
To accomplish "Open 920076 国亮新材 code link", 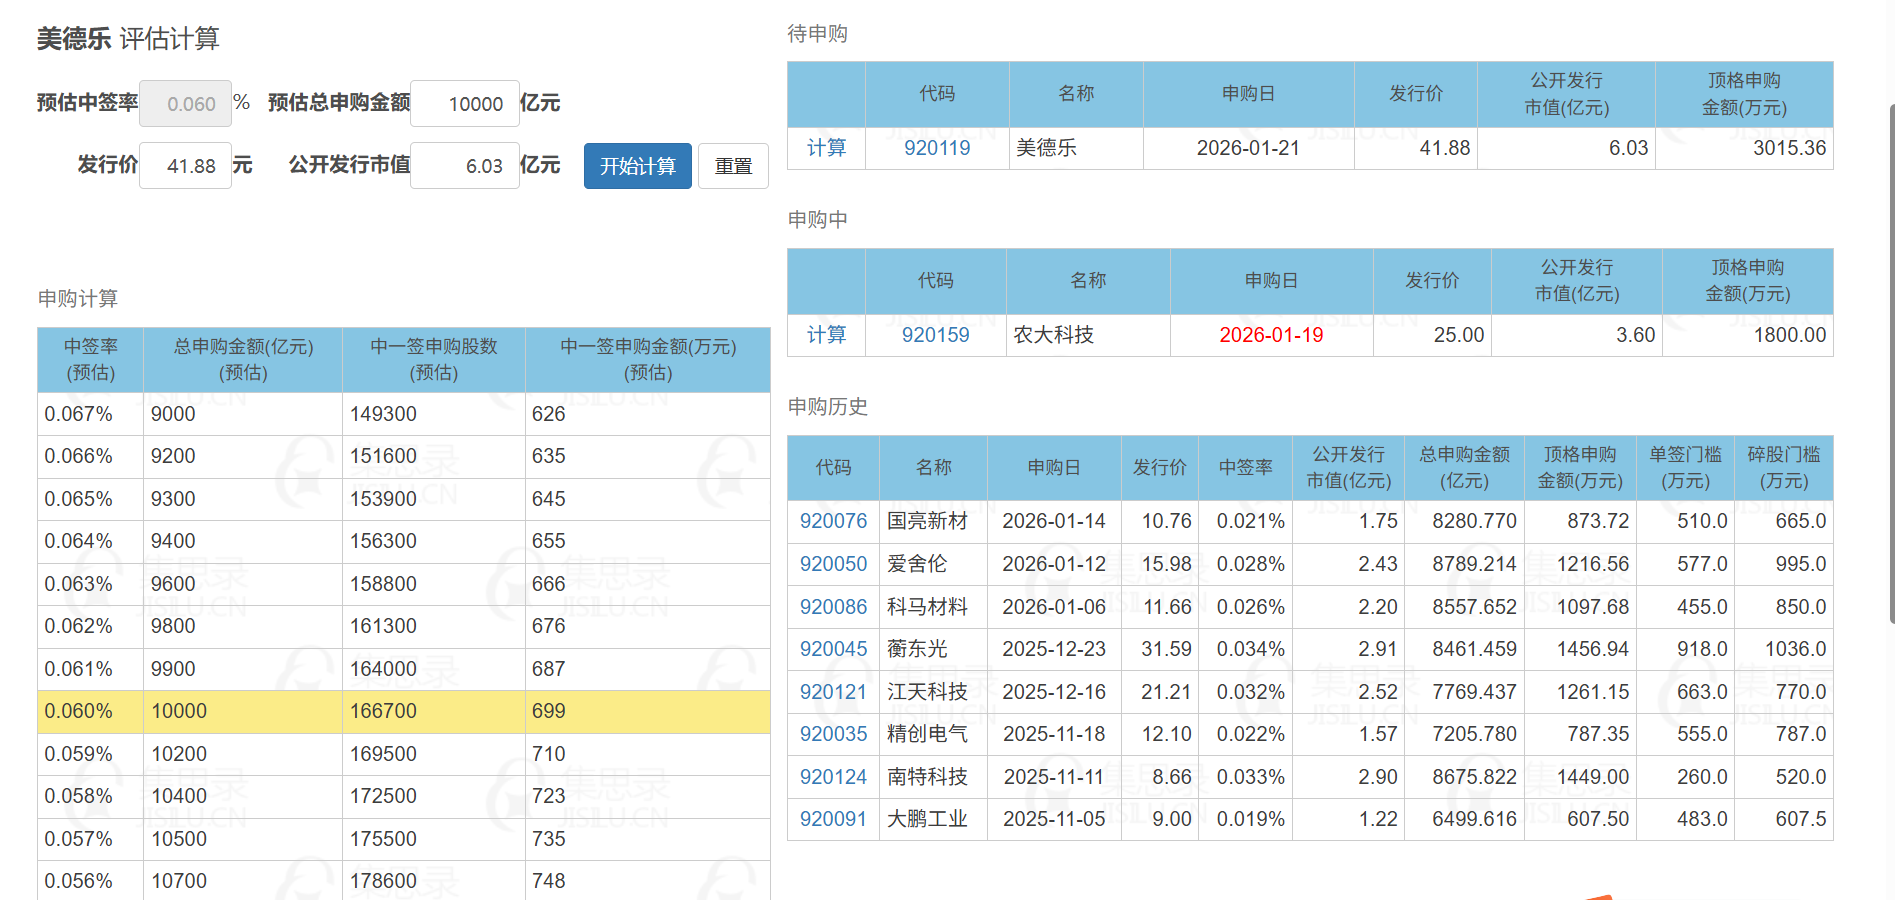I will [833, 521].
